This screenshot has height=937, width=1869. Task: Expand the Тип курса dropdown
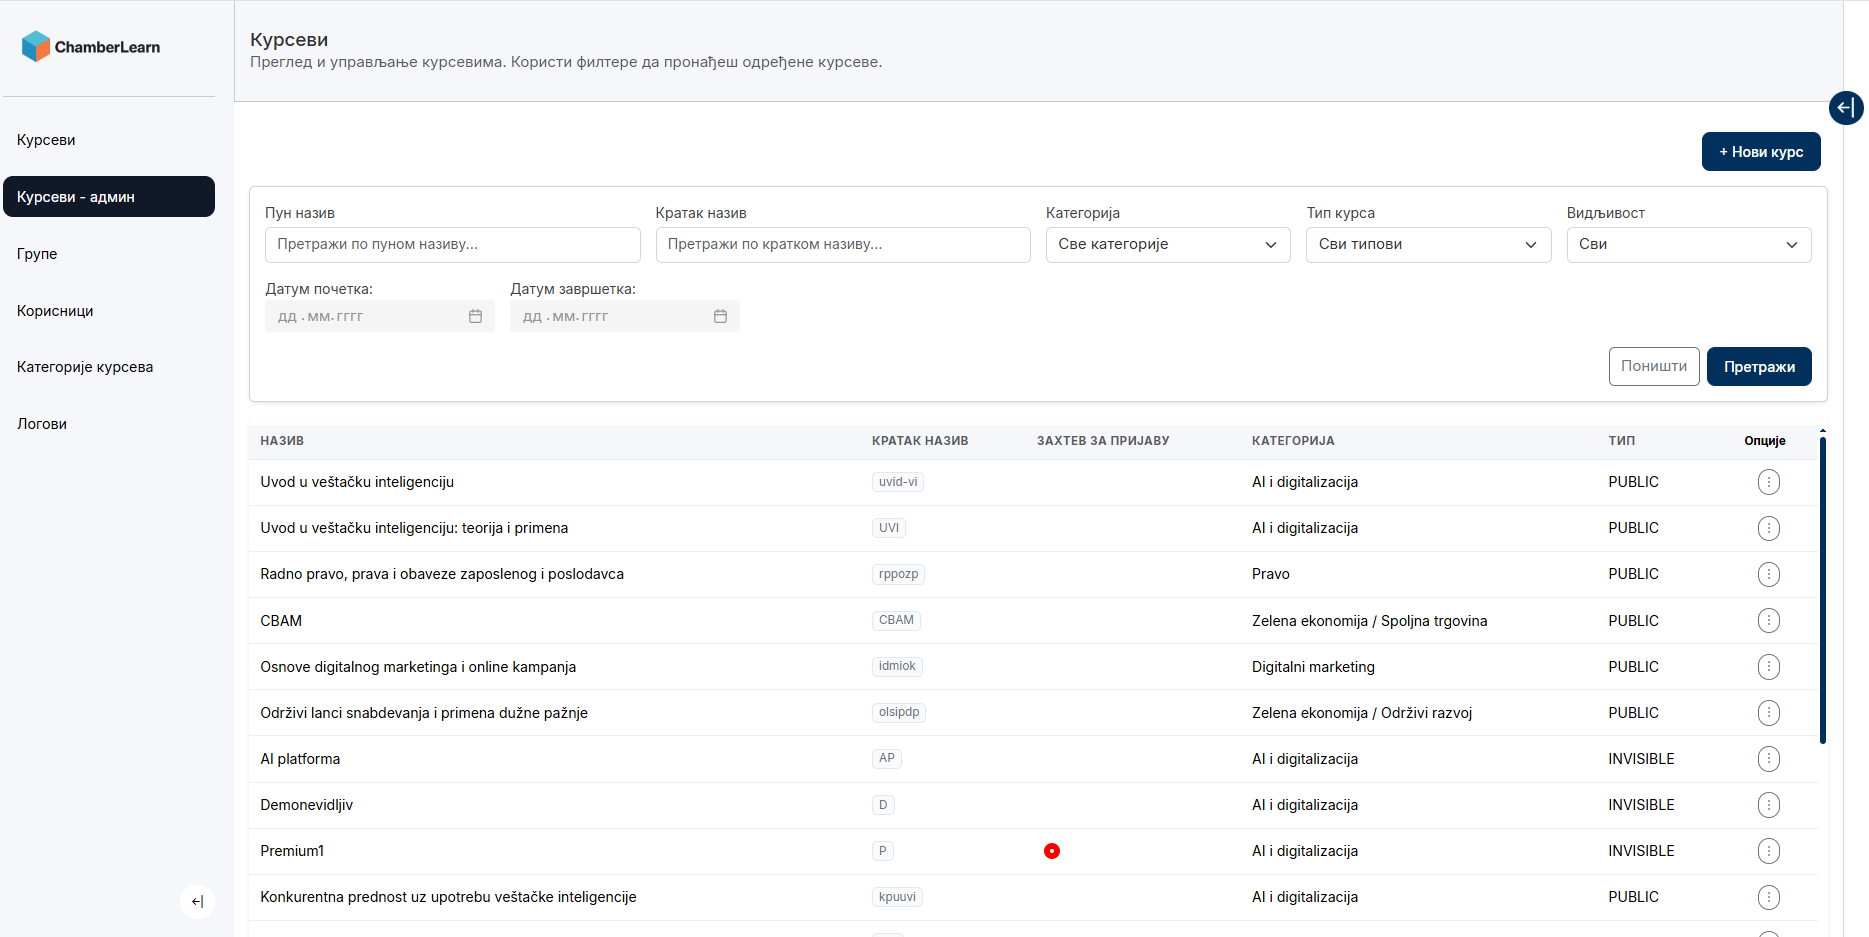coord(1428,245)
